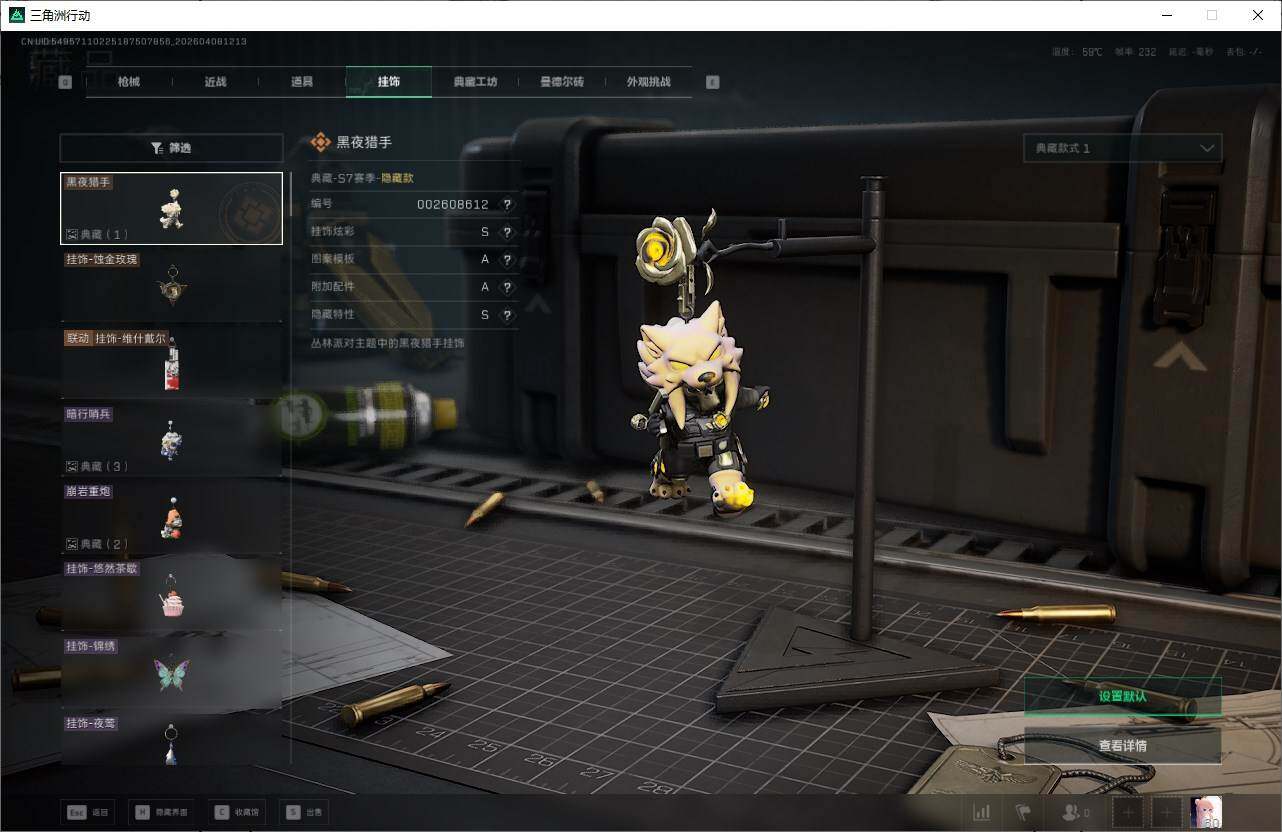
Task: Open the 筛选 filter menu
Action: 171,148
